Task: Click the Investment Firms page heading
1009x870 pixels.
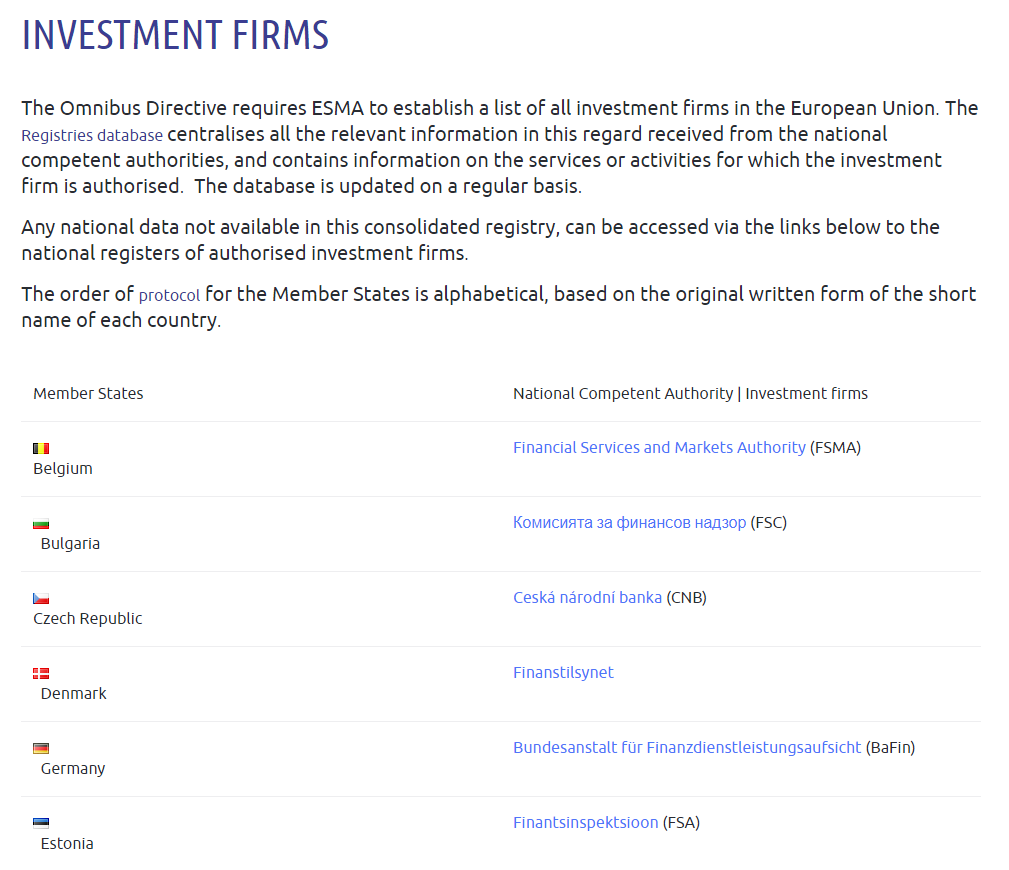Action: point(175,35)
